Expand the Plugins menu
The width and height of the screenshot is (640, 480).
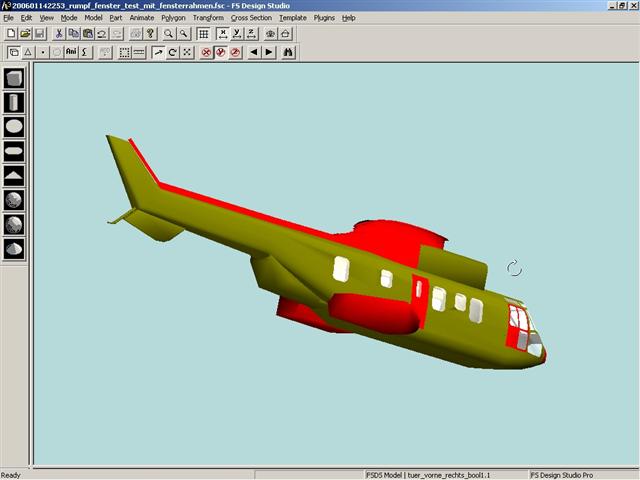tap(324, 18)
